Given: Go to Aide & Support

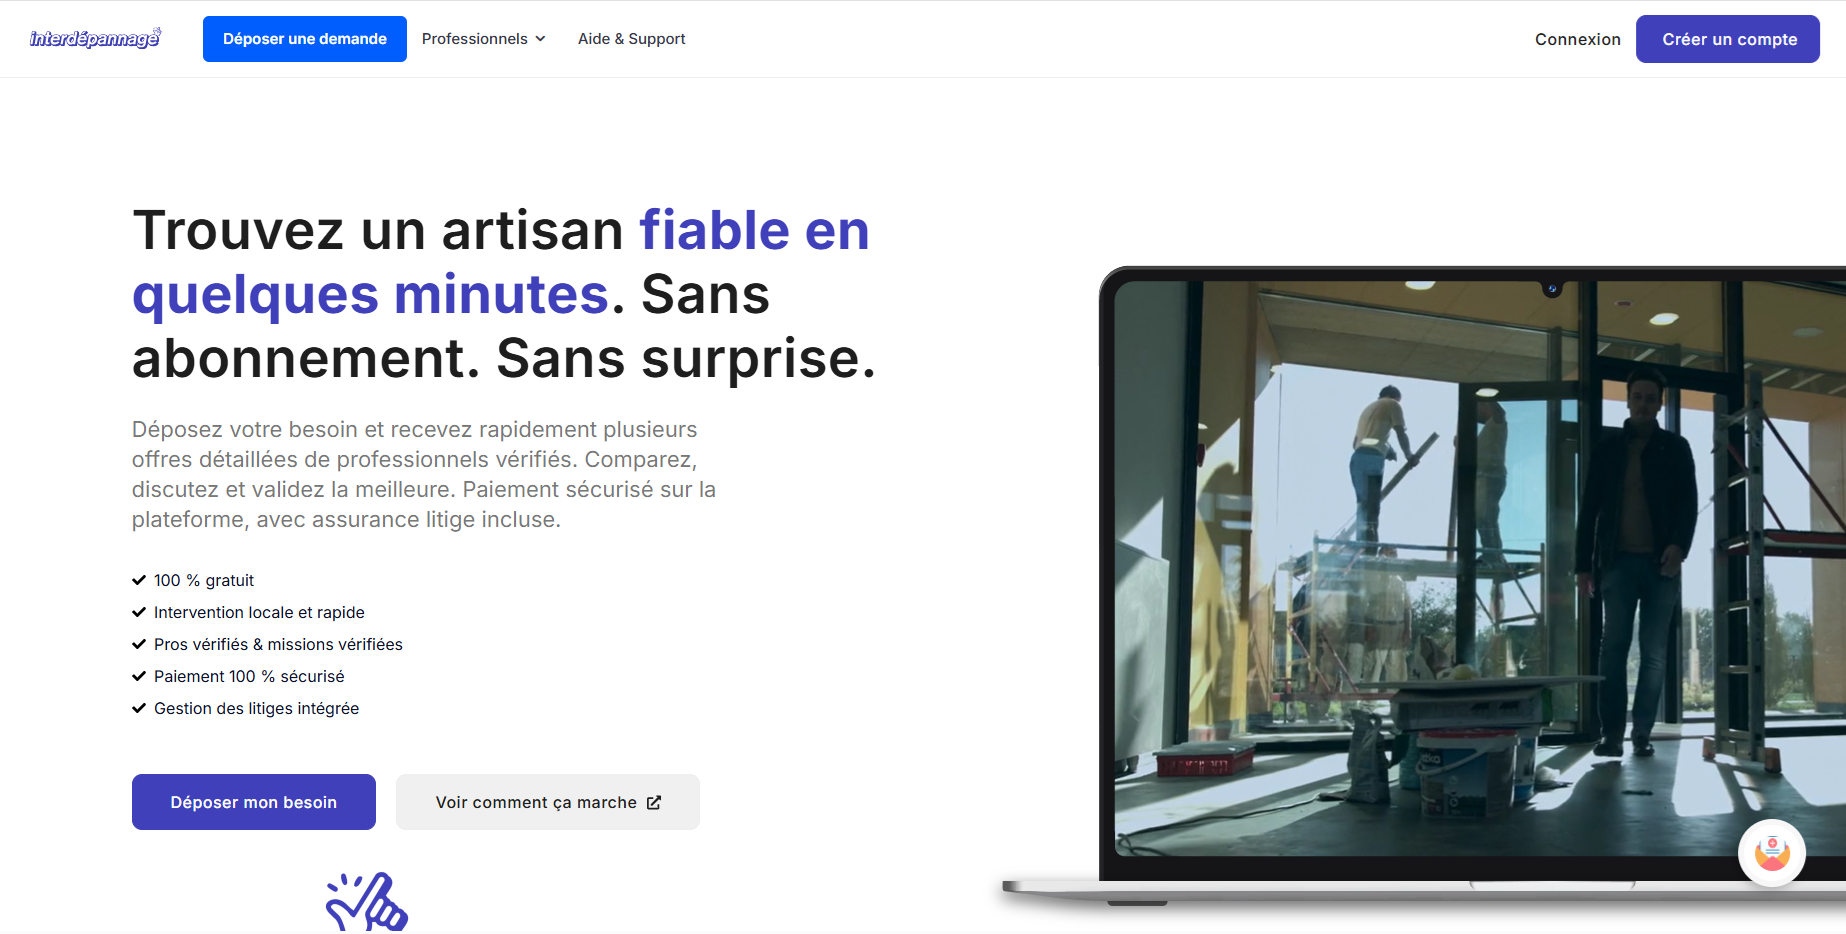Looking at the screenshot, I should 631,39.
